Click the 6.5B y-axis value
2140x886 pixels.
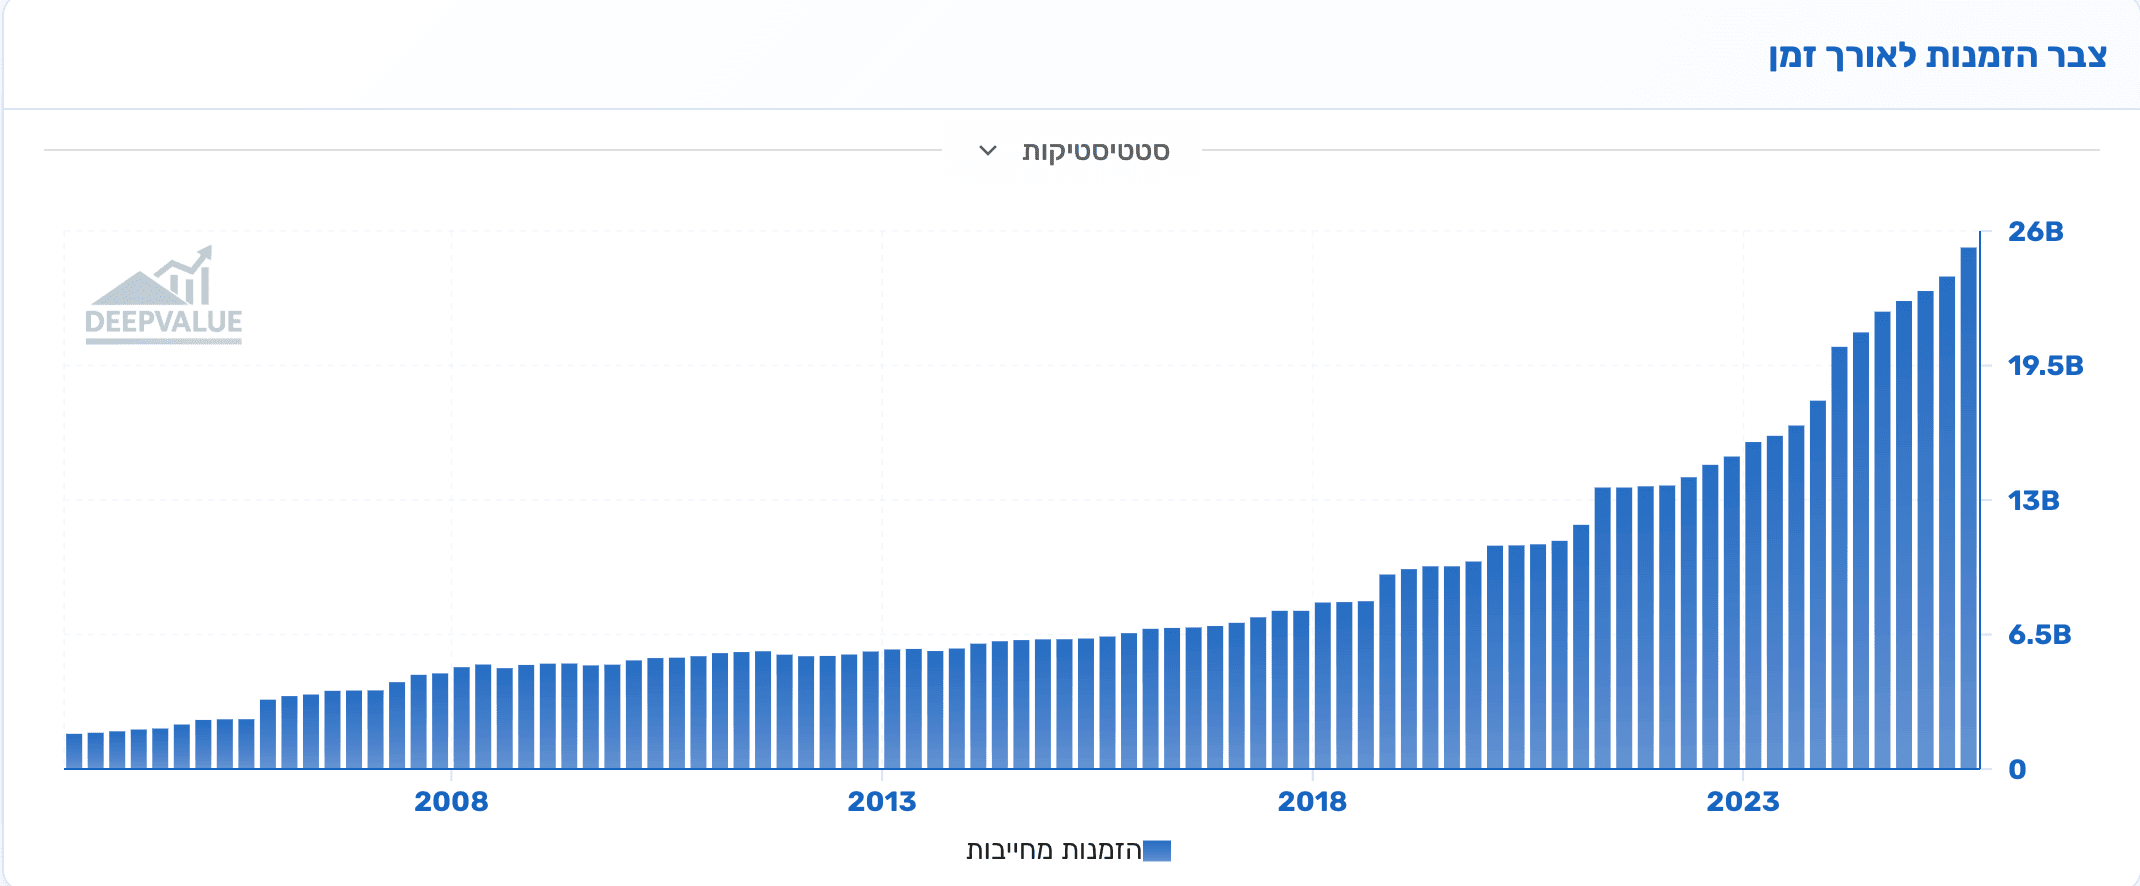coord(2039,635)
